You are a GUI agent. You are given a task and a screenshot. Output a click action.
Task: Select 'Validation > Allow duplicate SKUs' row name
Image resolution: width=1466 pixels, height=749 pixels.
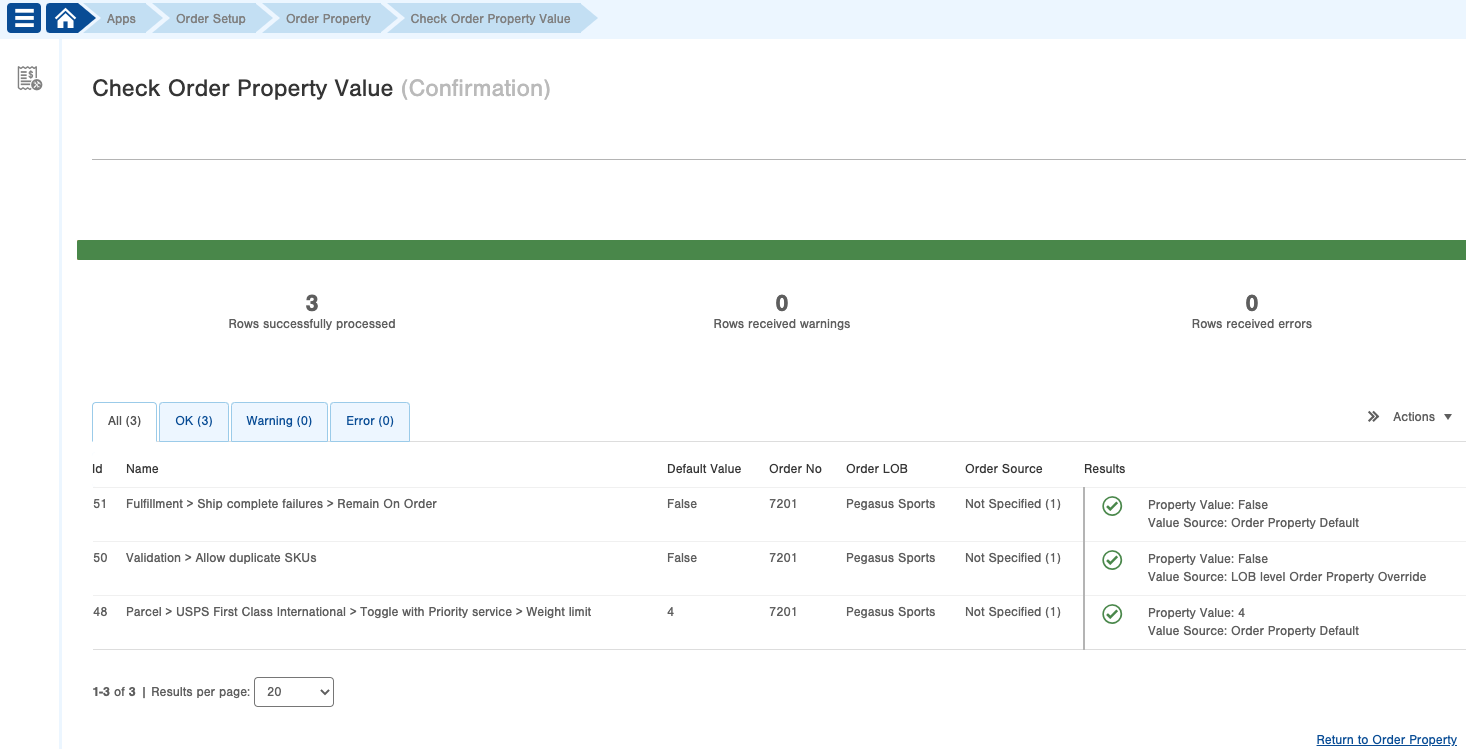click(221, 558)
